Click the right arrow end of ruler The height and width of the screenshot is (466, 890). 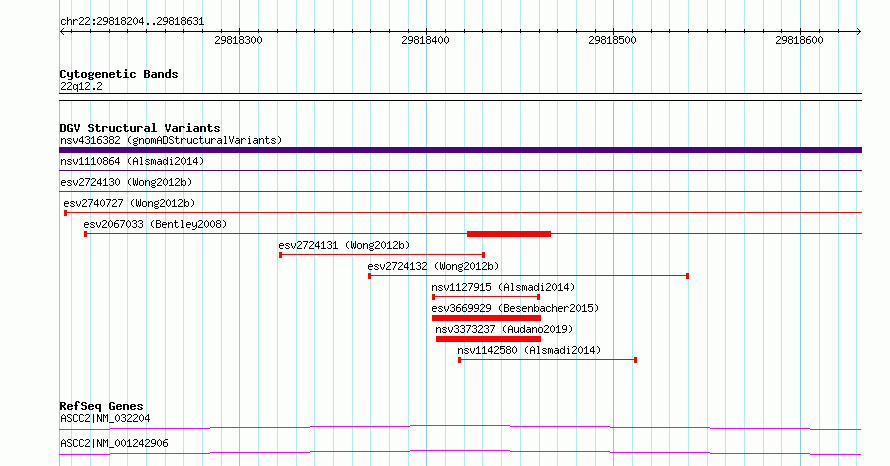coord(859,32)
